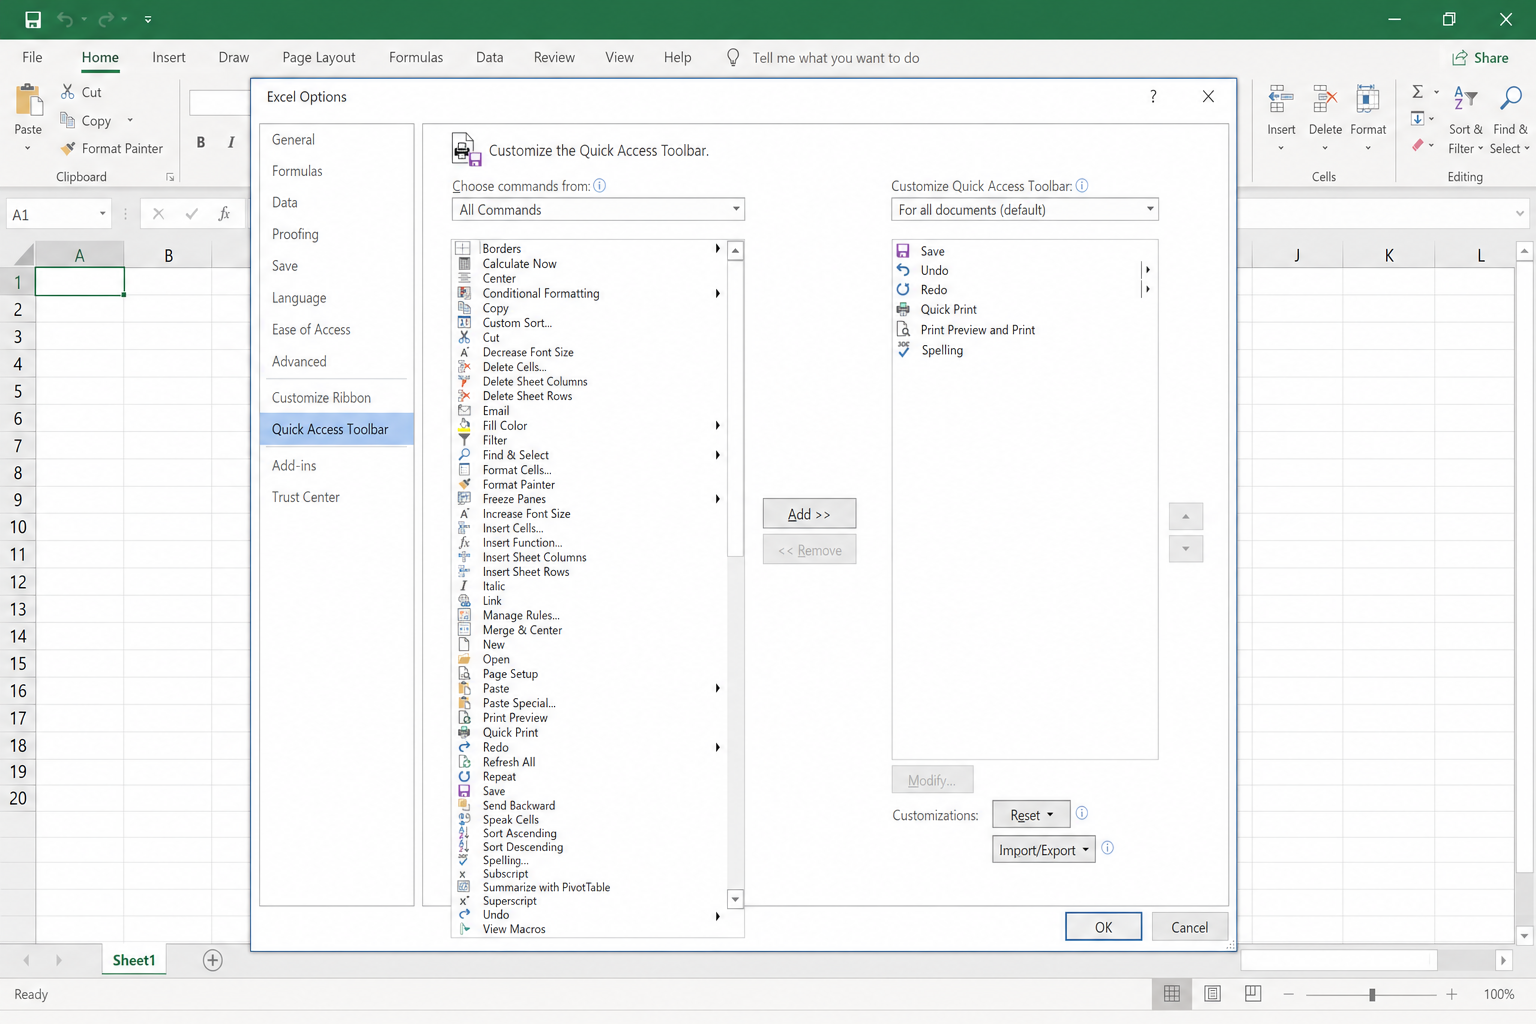Move selected command up arrow button
This screenshot has height=1024, width=1536.
pyautogui.click(x=1186, y=516)
